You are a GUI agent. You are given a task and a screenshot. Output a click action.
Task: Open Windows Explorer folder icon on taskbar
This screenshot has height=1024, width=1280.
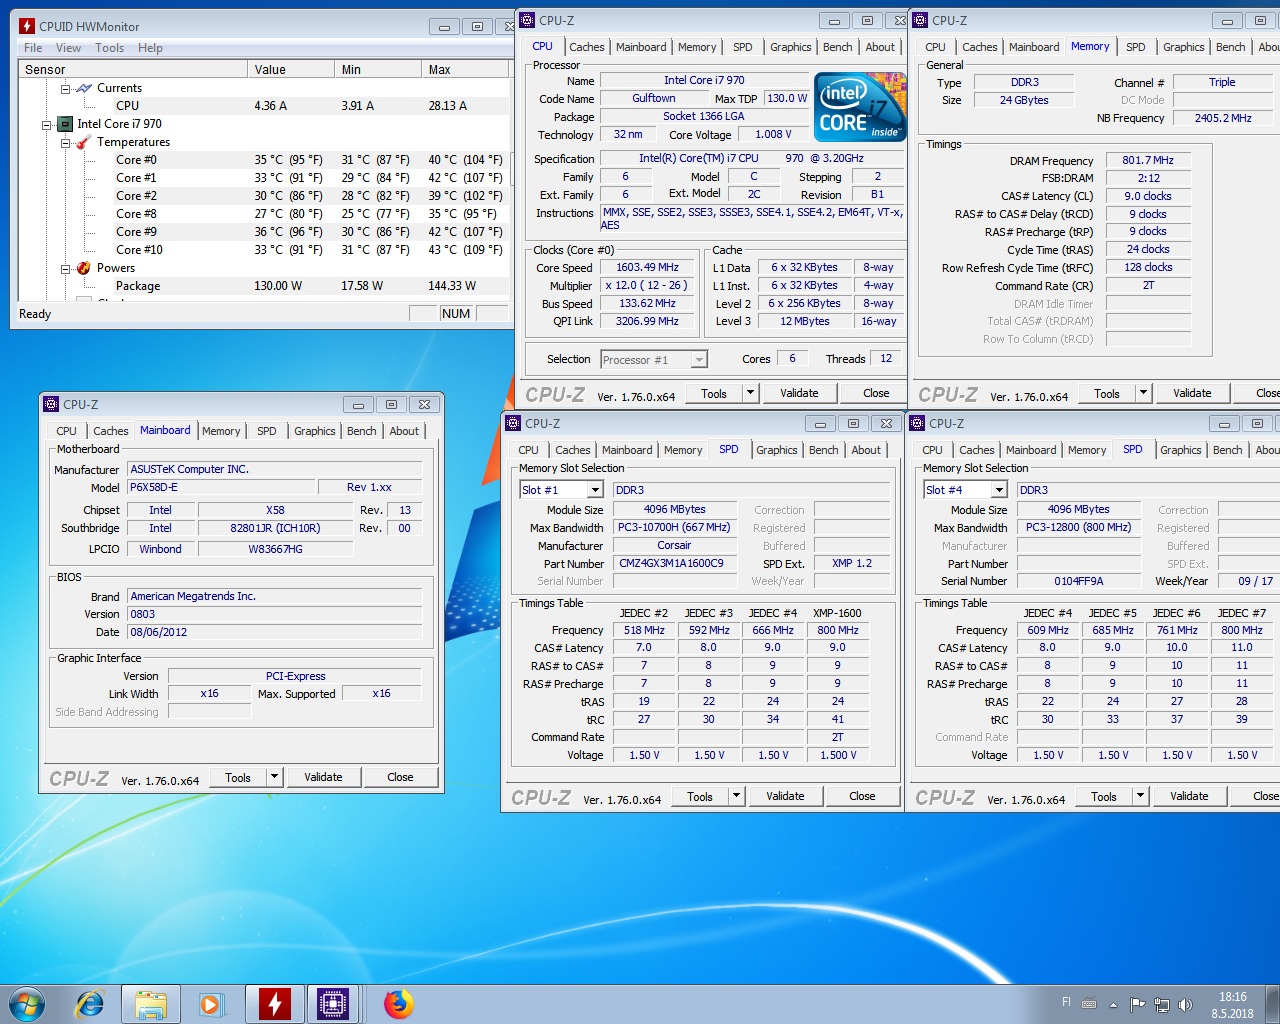tap(151, 1003)
